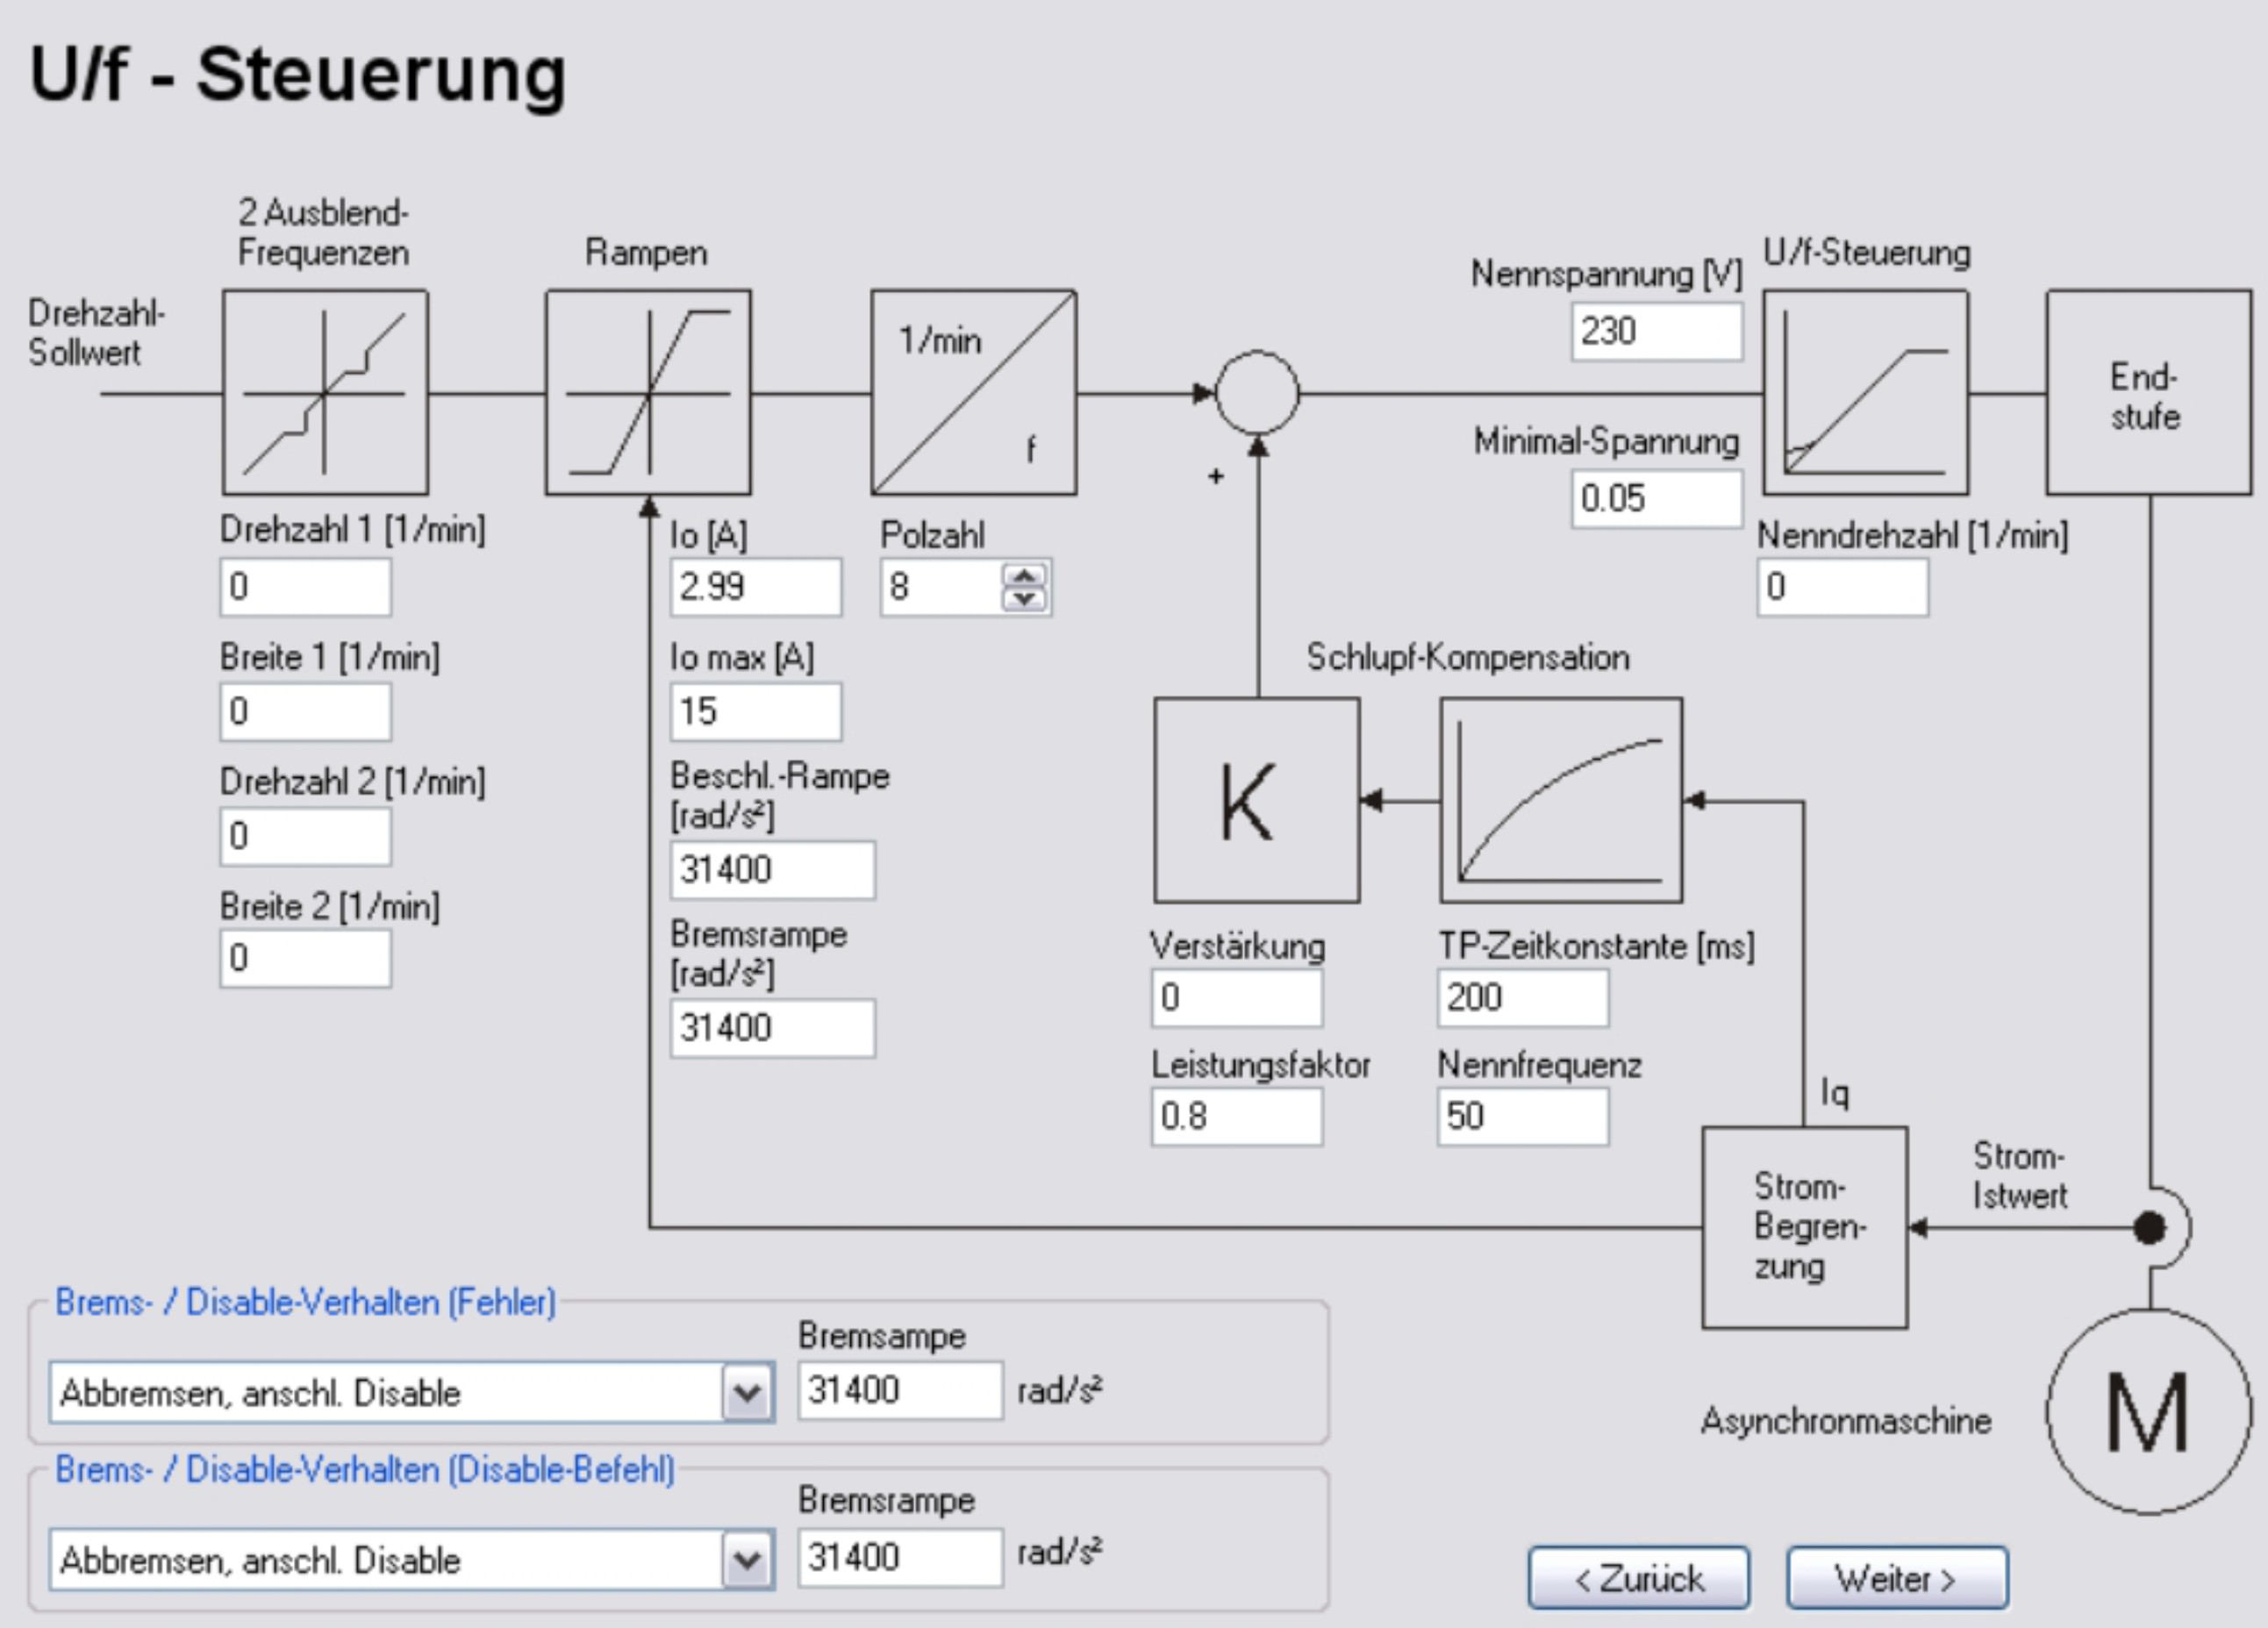Image resolution: width=2268 pixels, height=1628 pixels.
Task: Click the motor M circle symbol
Action: pyautogui.click(x=2148, y=1411)
